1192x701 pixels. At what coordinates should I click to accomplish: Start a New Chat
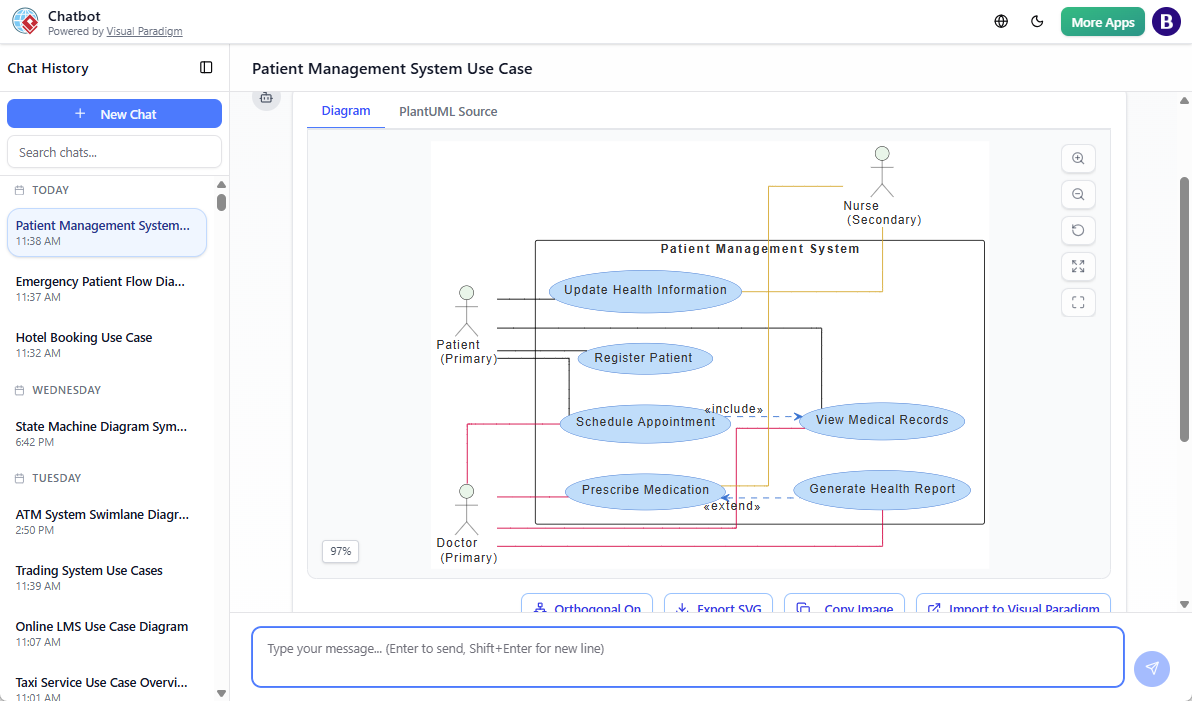click(114, 113)
